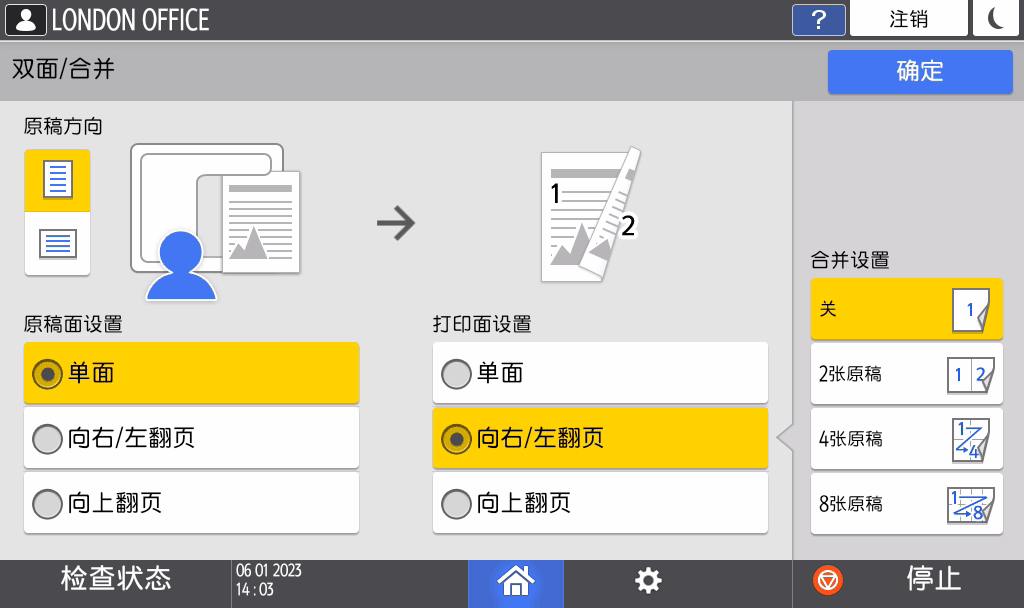The width and height of the screenshot is (1024, 608).
Task: Select 8张原稿 to combine eight originals
Action: click(x=905, y=503)
